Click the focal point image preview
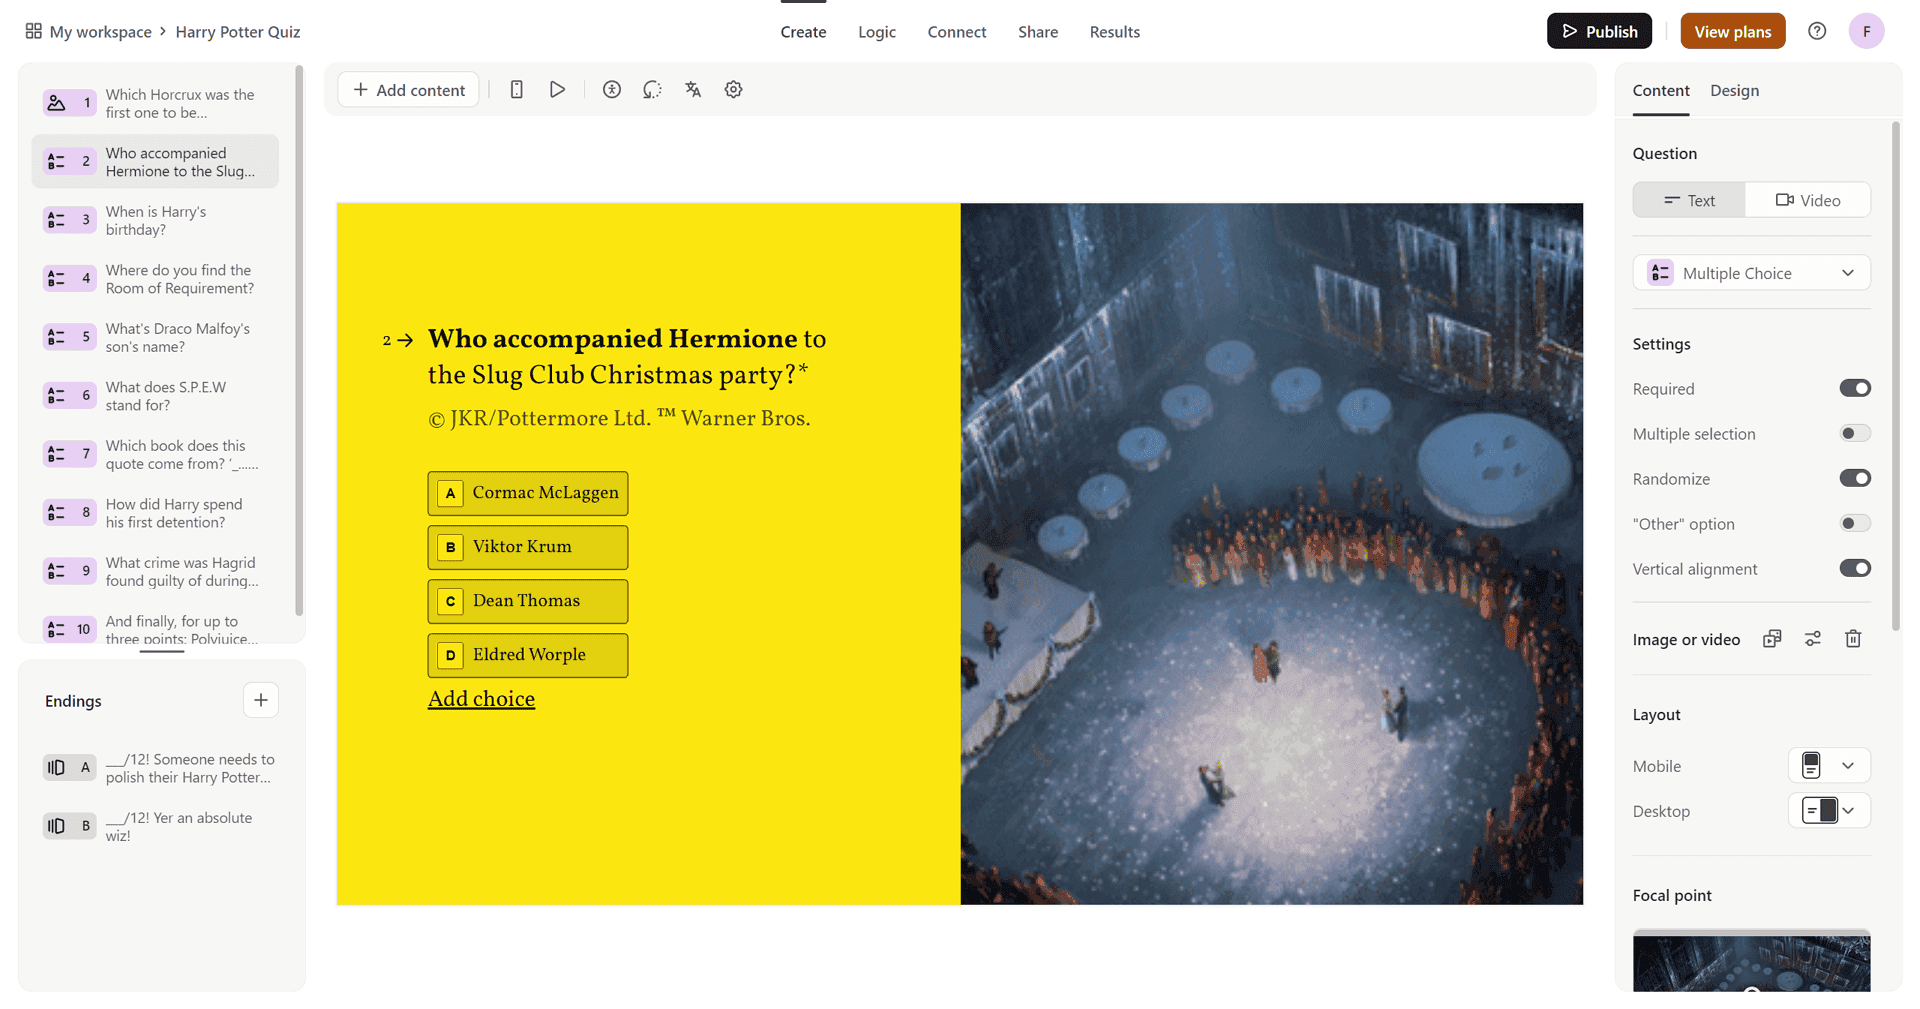 (1751, 961)
